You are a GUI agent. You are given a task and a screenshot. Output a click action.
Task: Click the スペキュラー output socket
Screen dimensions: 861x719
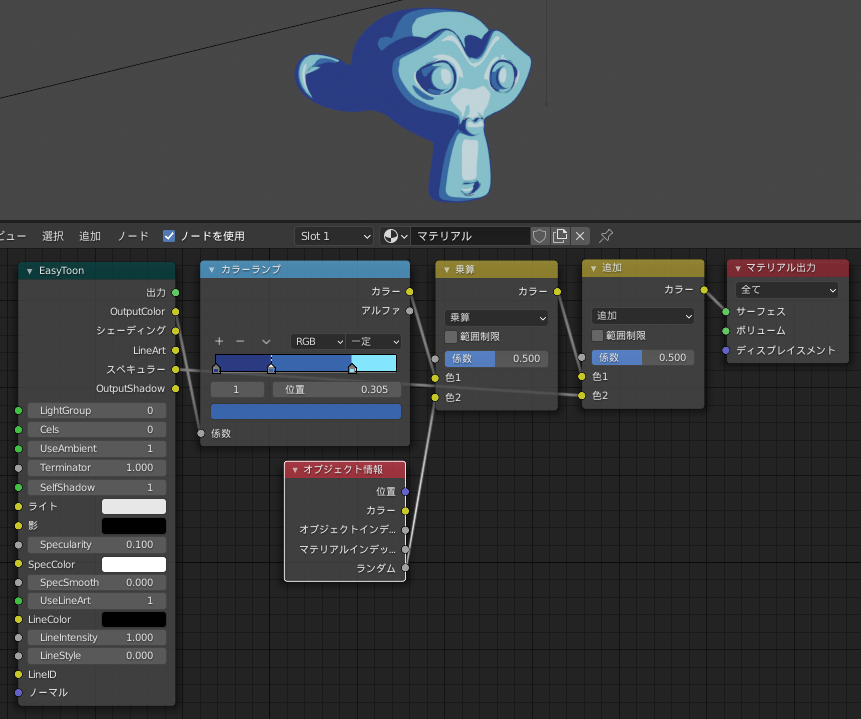tap(176, 369)
